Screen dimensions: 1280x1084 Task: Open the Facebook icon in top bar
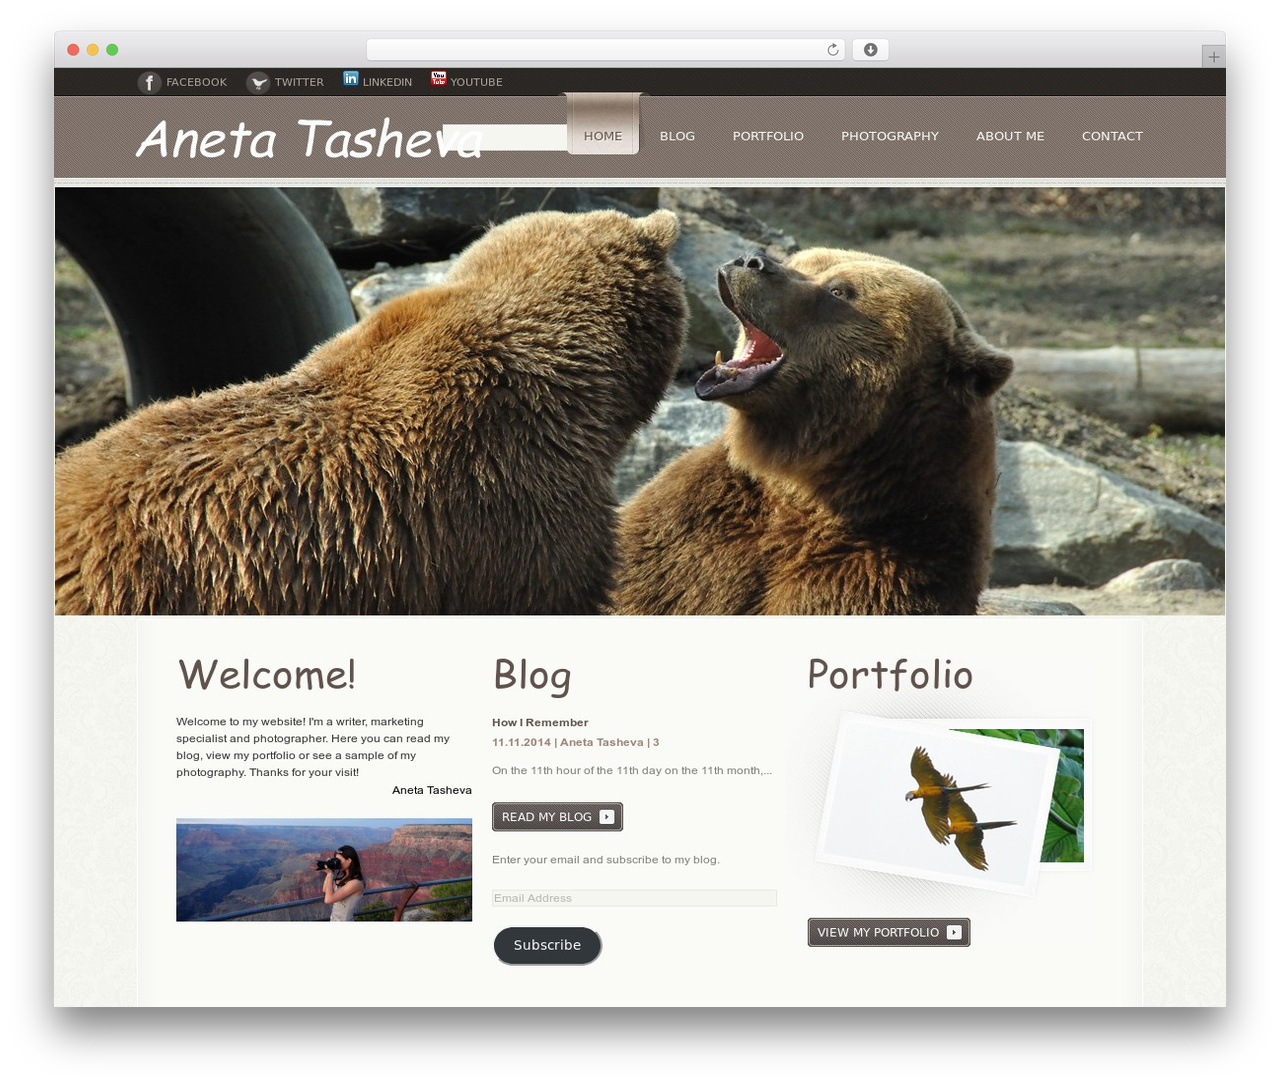(x=149, y=82)
